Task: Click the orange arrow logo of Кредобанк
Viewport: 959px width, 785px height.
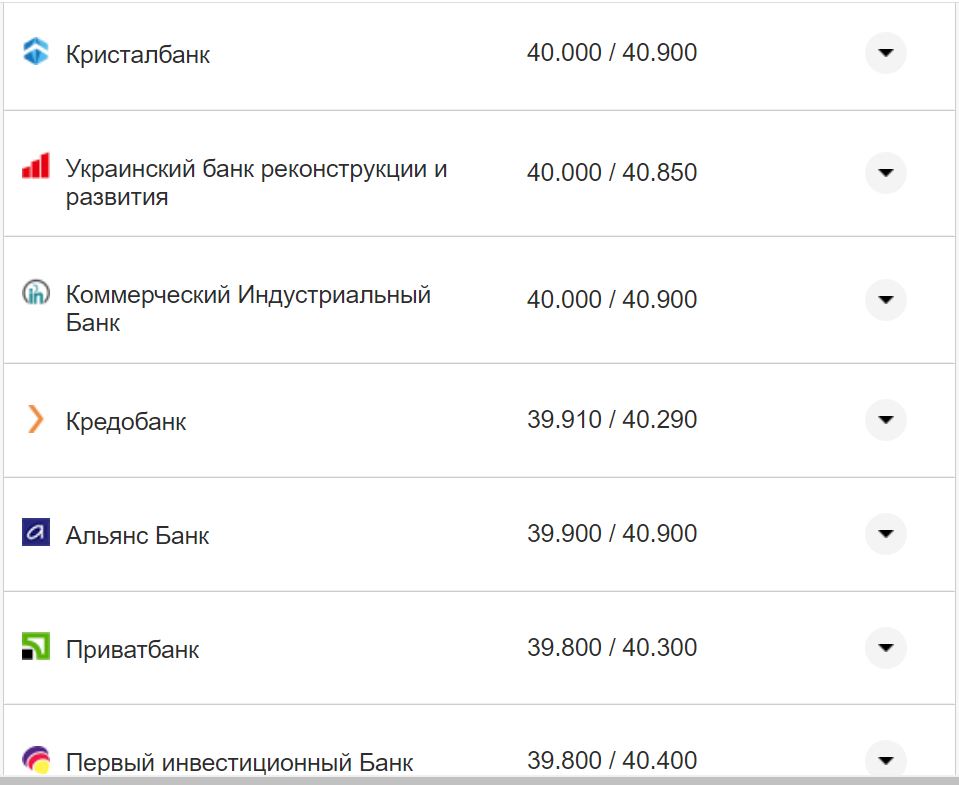Action: 36,421
